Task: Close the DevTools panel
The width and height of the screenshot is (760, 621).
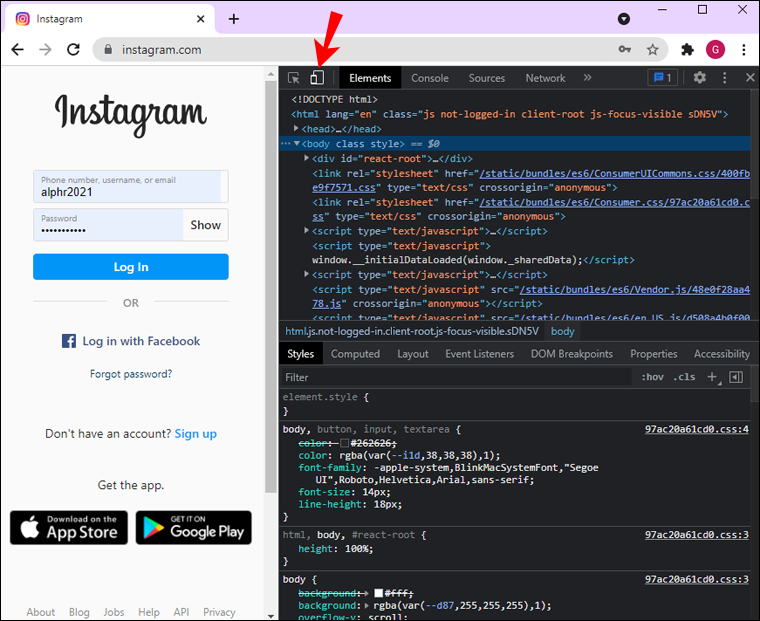Action: [750, 78]
